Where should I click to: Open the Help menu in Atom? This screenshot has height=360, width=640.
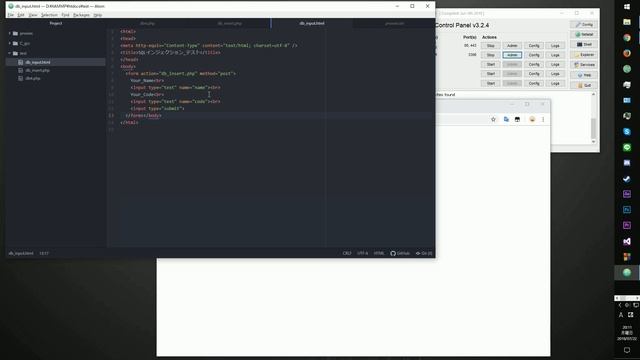[x=98, y=15]
